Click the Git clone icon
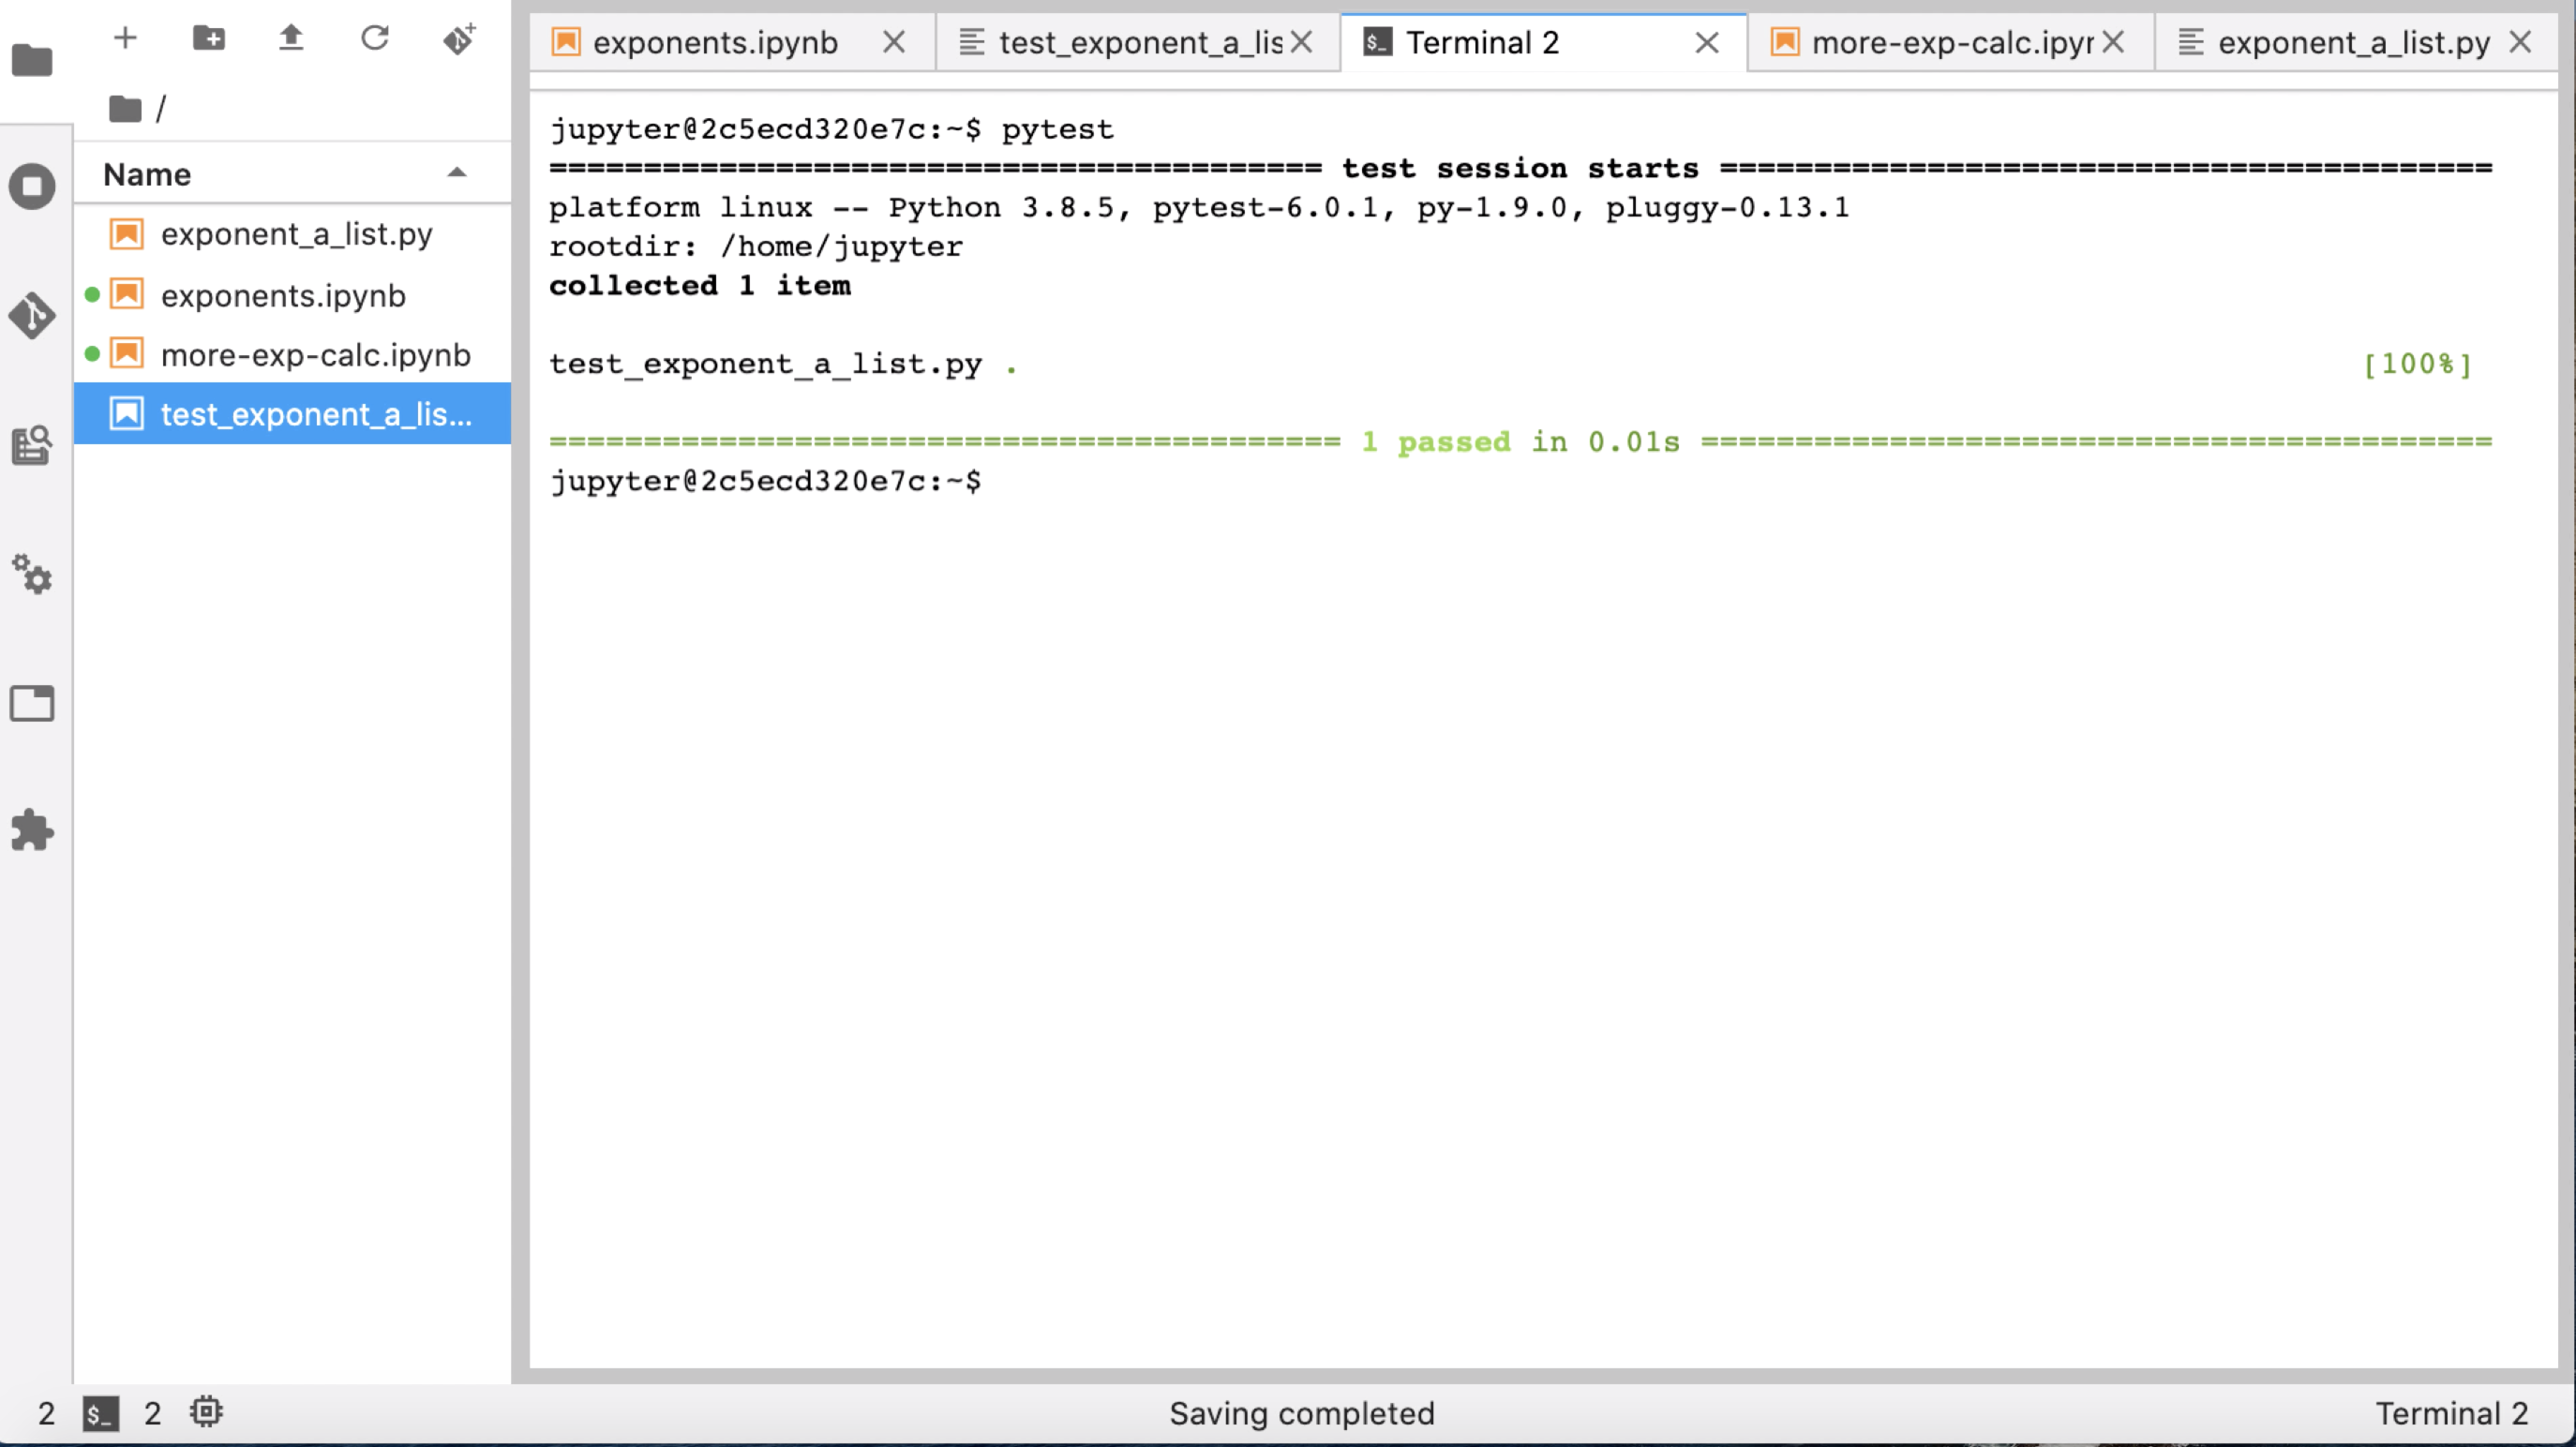The height and width of the screenshot is (1447, 2576). point(459,38)
